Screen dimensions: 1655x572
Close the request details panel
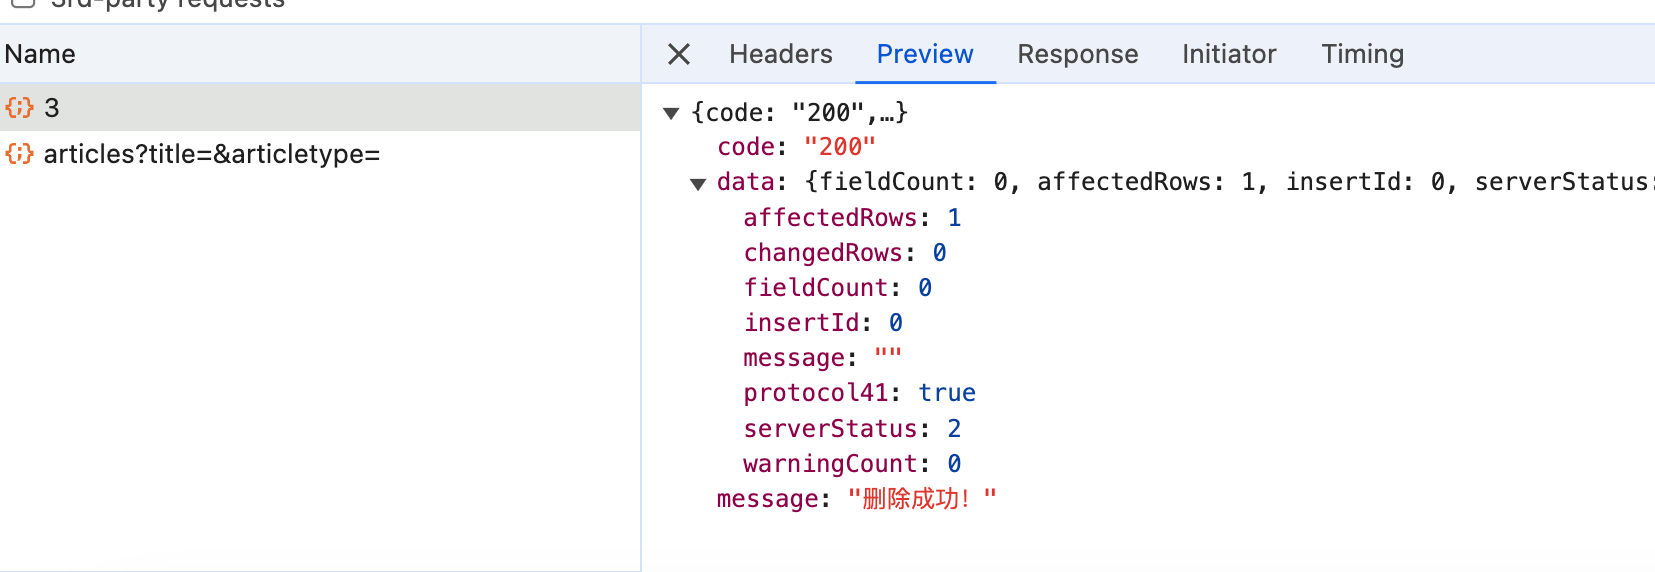679,54
